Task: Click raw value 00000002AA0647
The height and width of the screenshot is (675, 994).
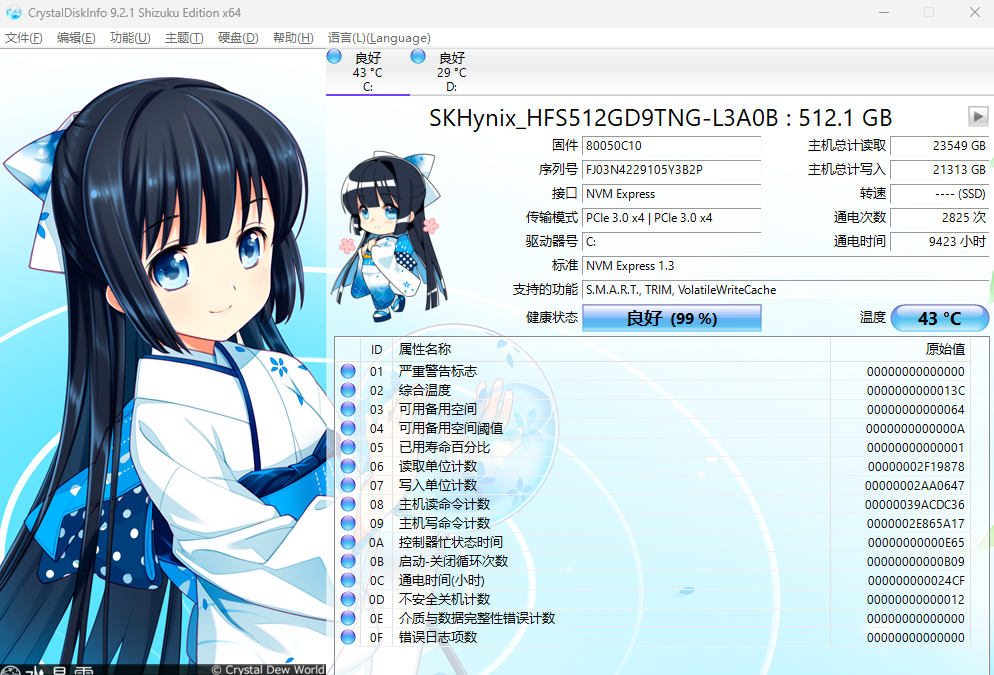Action: [915, 485]
